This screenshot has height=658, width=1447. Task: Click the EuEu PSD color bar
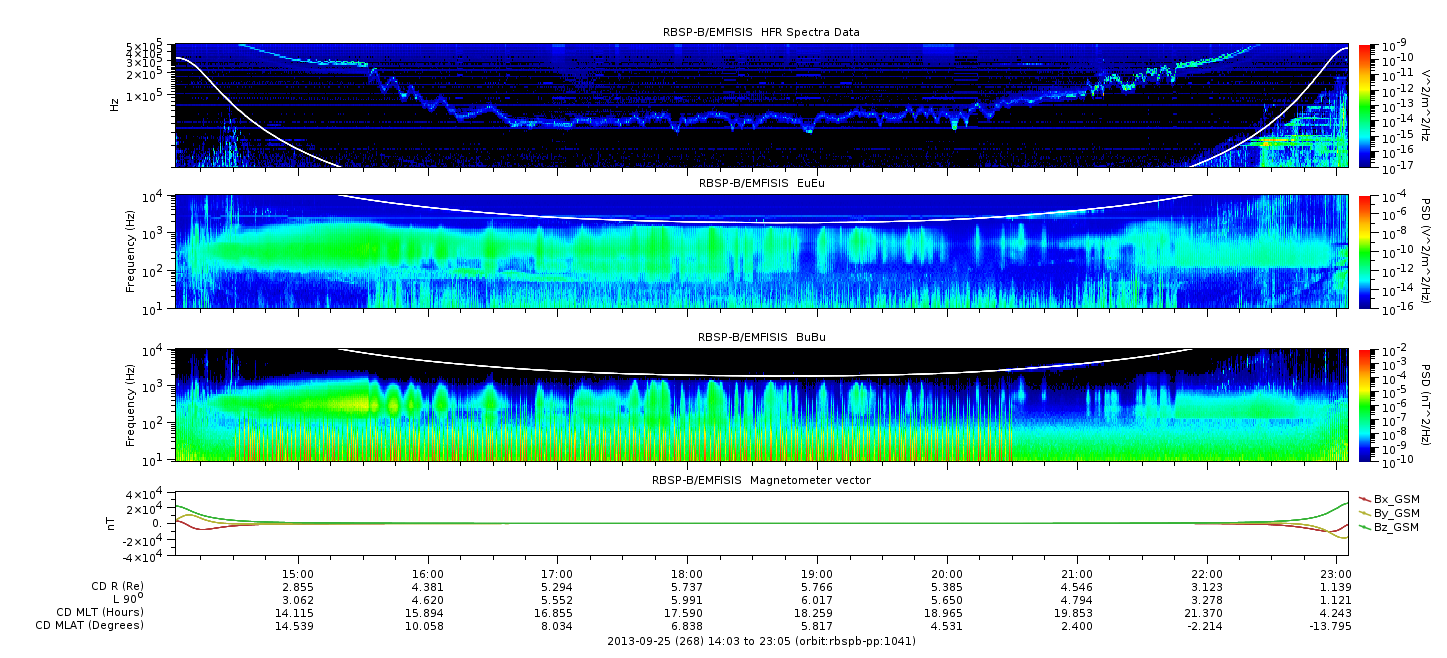[x=1365, y=252]
